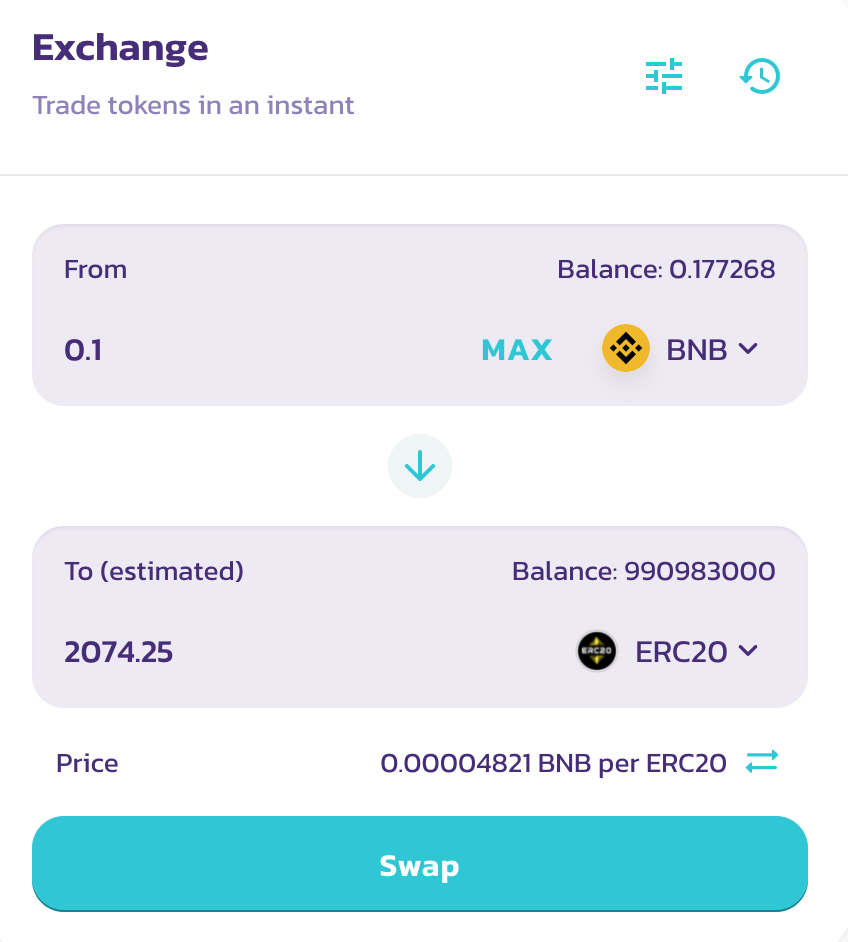Invert the price with the swap-arrows icon
The height and width of the screenshot is (942, 848).
pyautogui.click(x=762, y=762)
